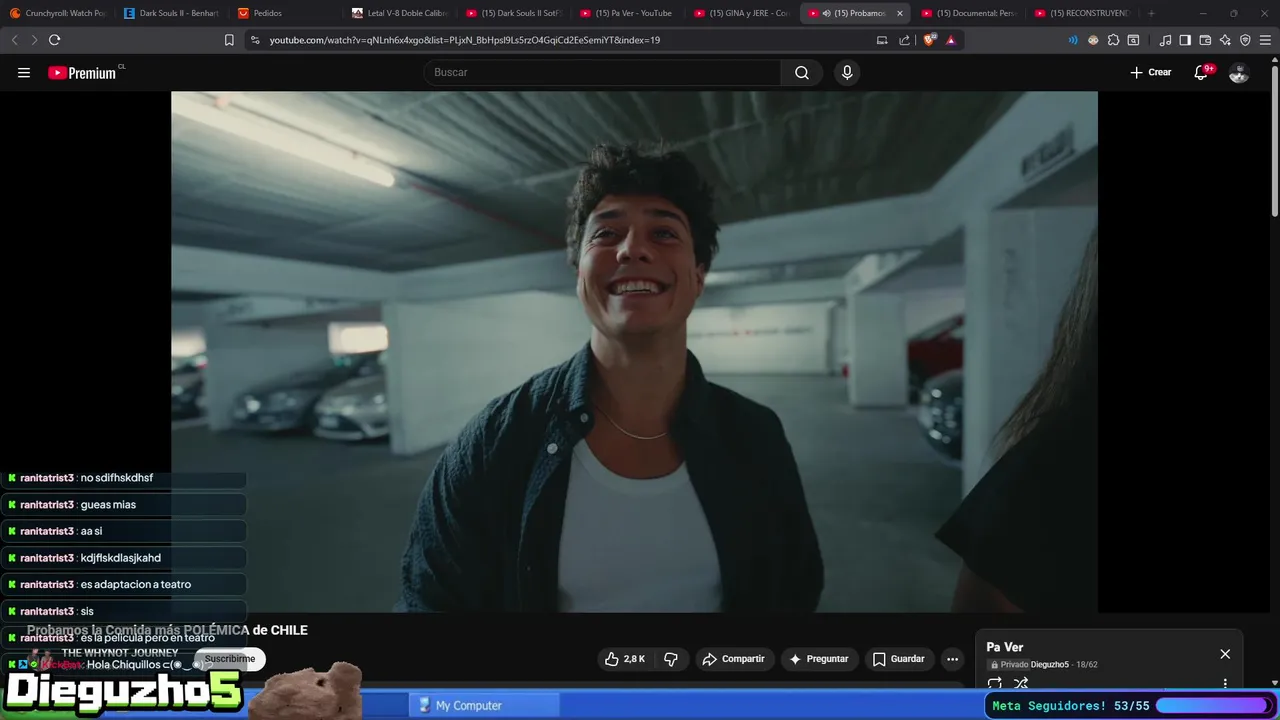Go back with browser back arrow
Screen dimensions: 1280x720
click(14, 40)
